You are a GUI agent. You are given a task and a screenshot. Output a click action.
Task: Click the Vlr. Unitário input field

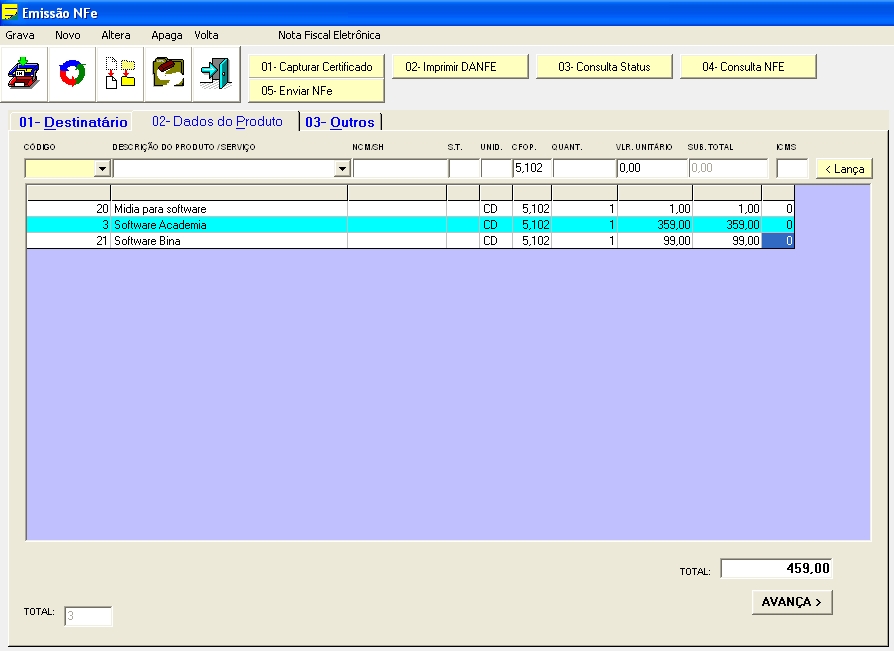pos(651,168)
